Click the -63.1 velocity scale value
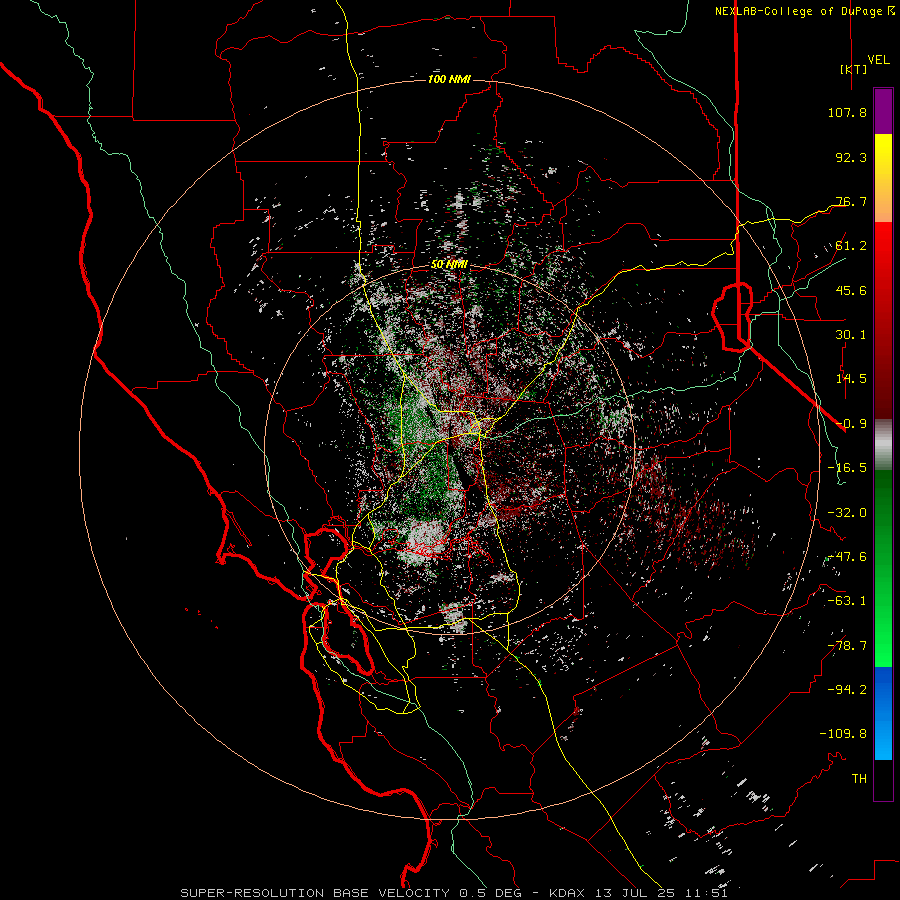This screenshot has height=900, width=900. [847, 601]
